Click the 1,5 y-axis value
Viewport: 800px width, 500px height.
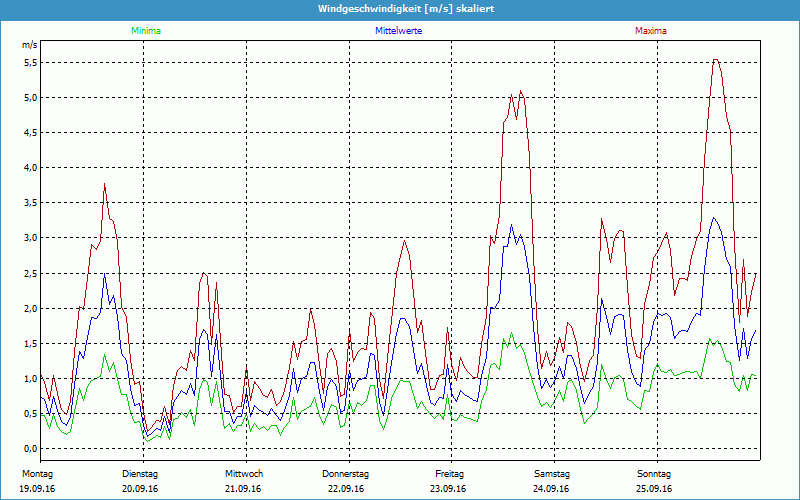point(32,343)
